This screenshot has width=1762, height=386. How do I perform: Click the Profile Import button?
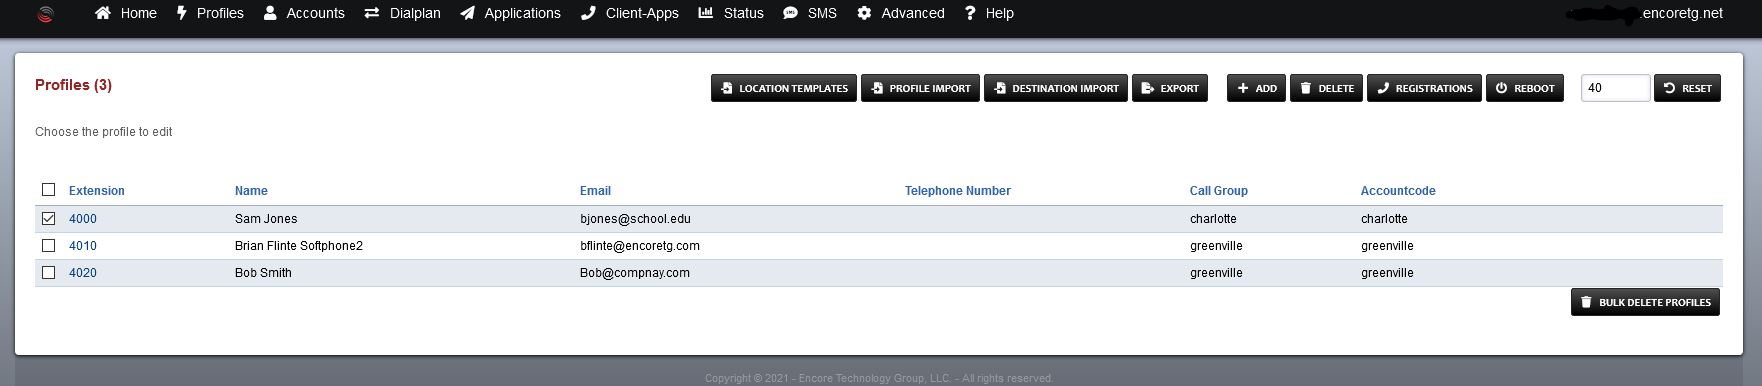tap(920, 88)
